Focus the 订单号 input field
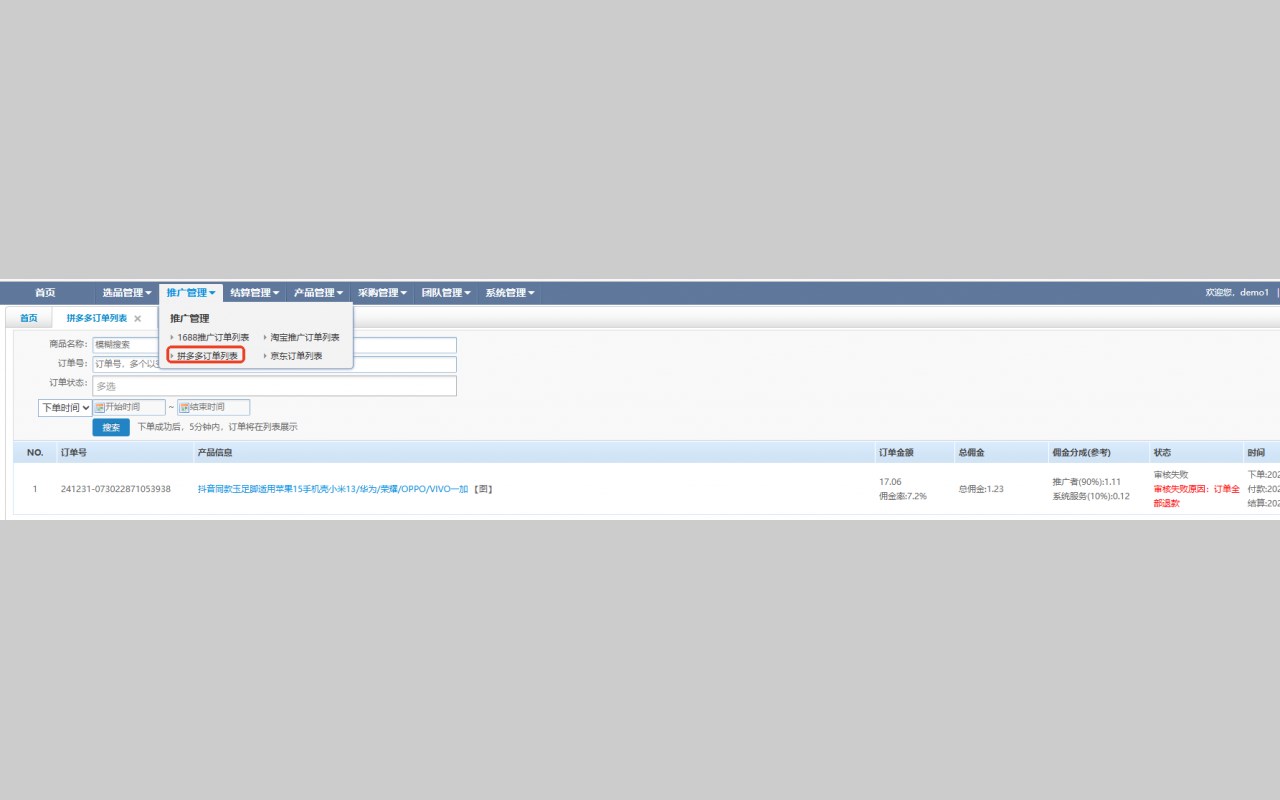 pos(274,364)
